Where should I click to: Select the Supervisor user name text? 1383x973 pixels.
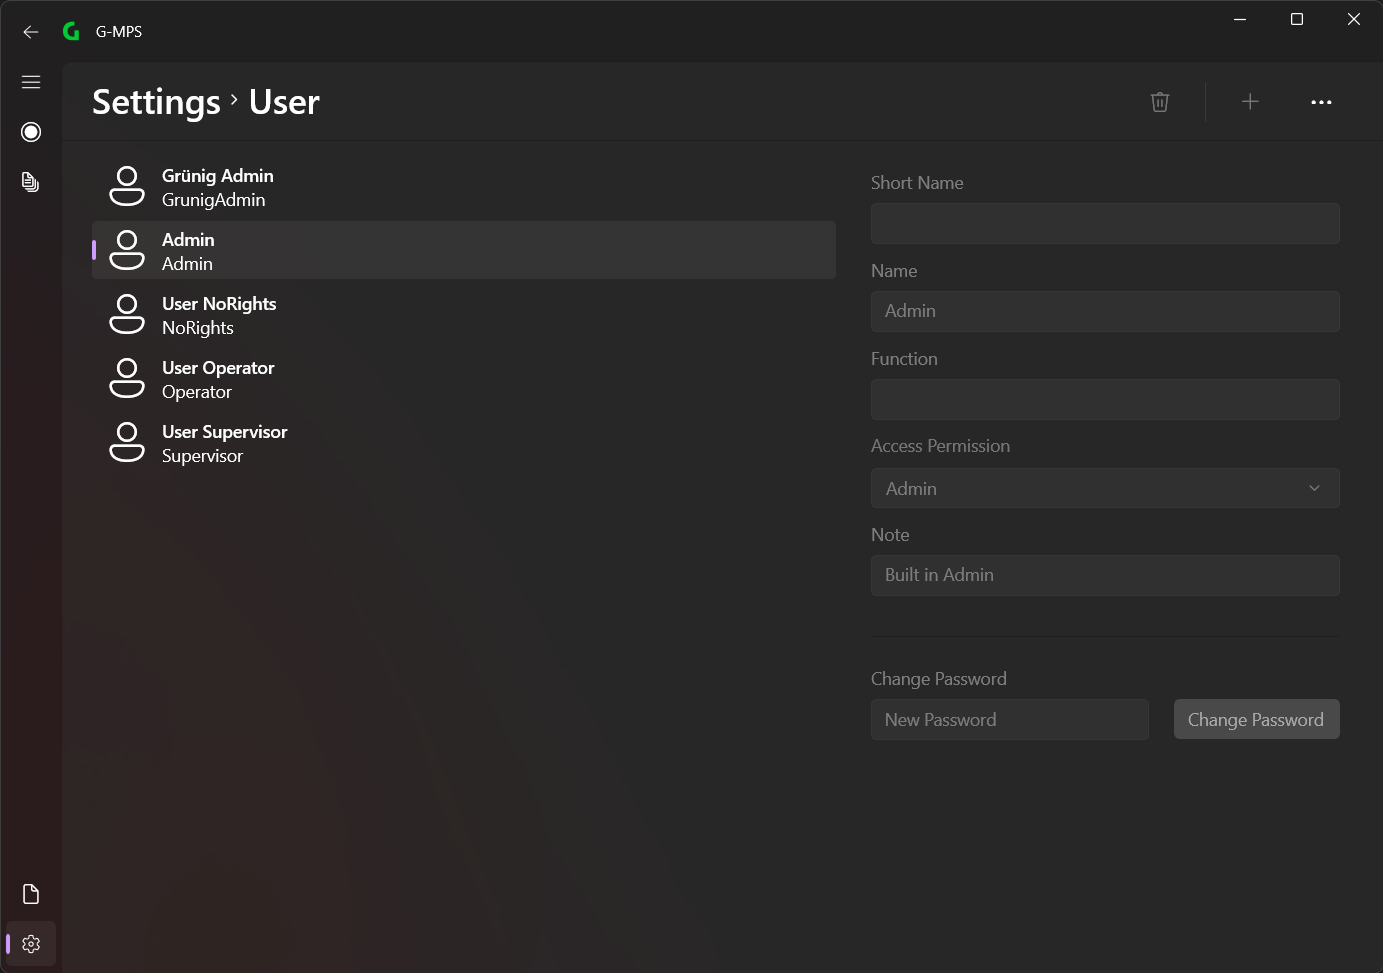tap(203, 456)
